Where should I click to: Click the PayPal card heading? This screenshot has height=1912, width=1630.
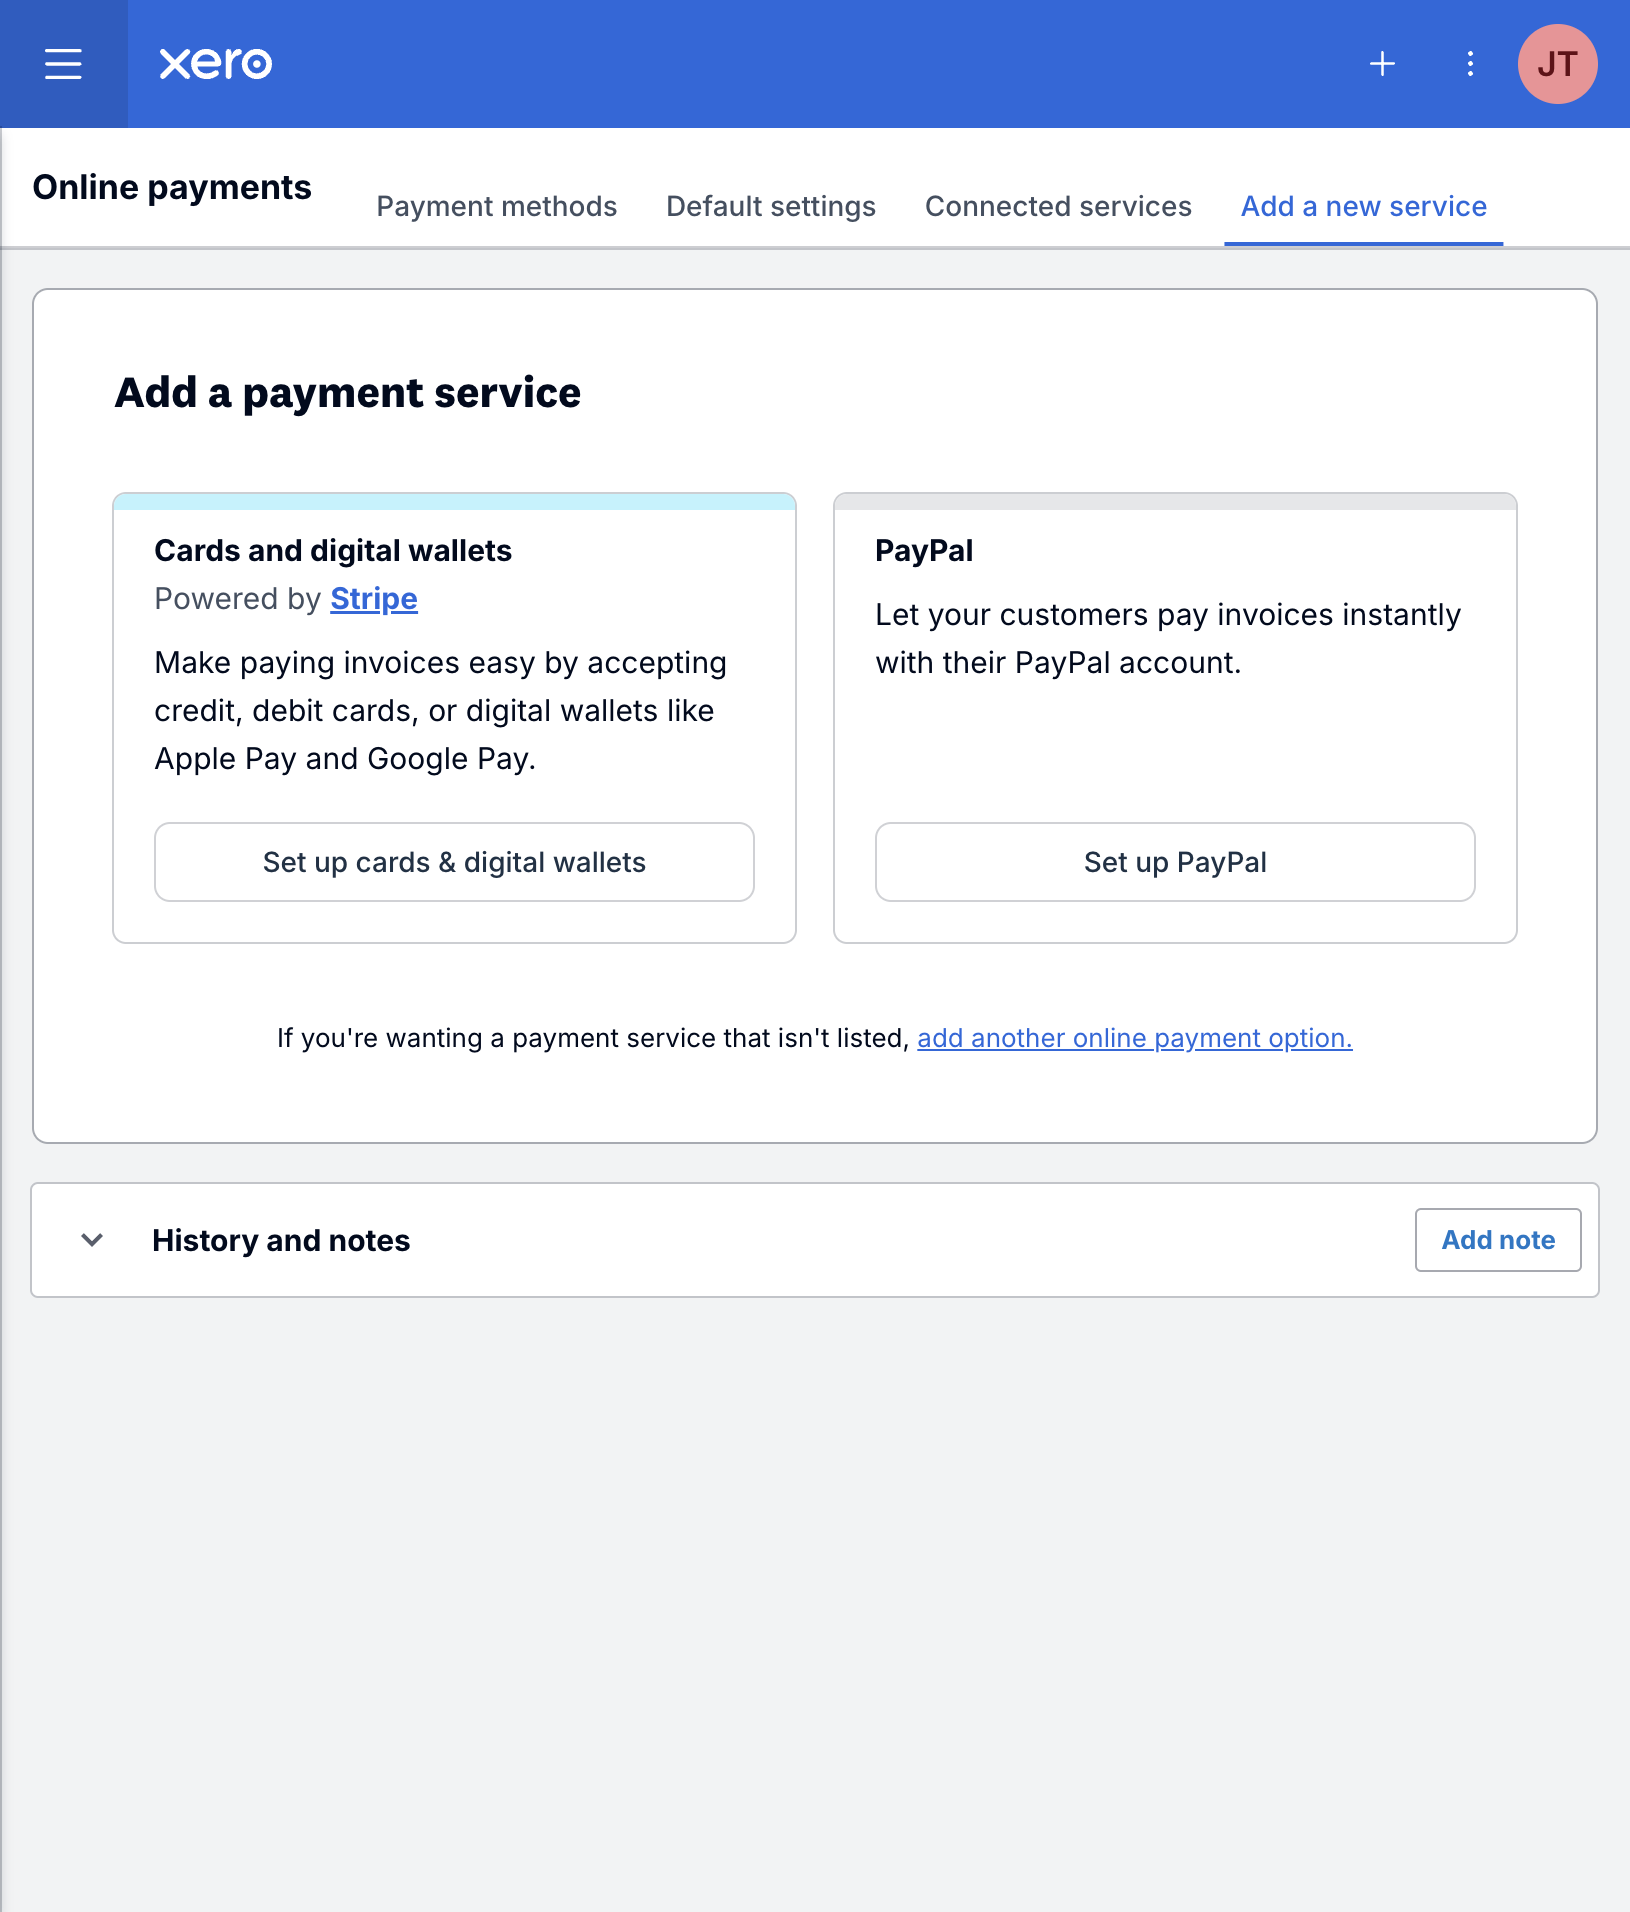(923, 551)
